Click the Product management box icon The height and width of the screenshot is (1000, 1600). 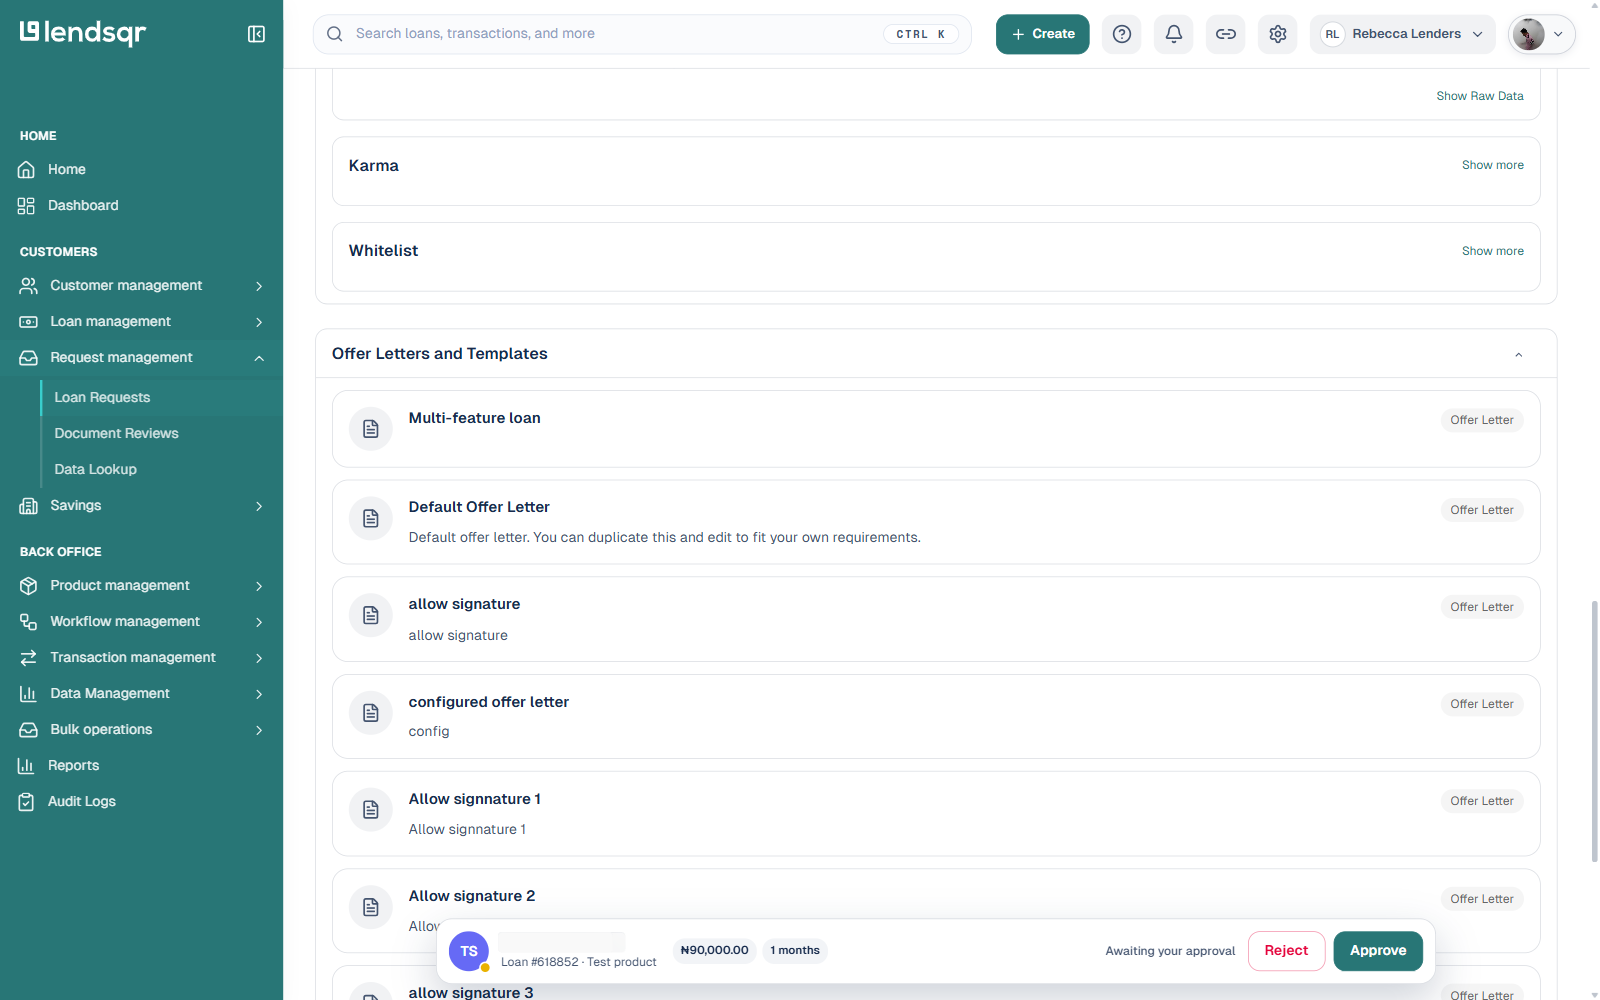pyautogui.click(x=29, y=586)
